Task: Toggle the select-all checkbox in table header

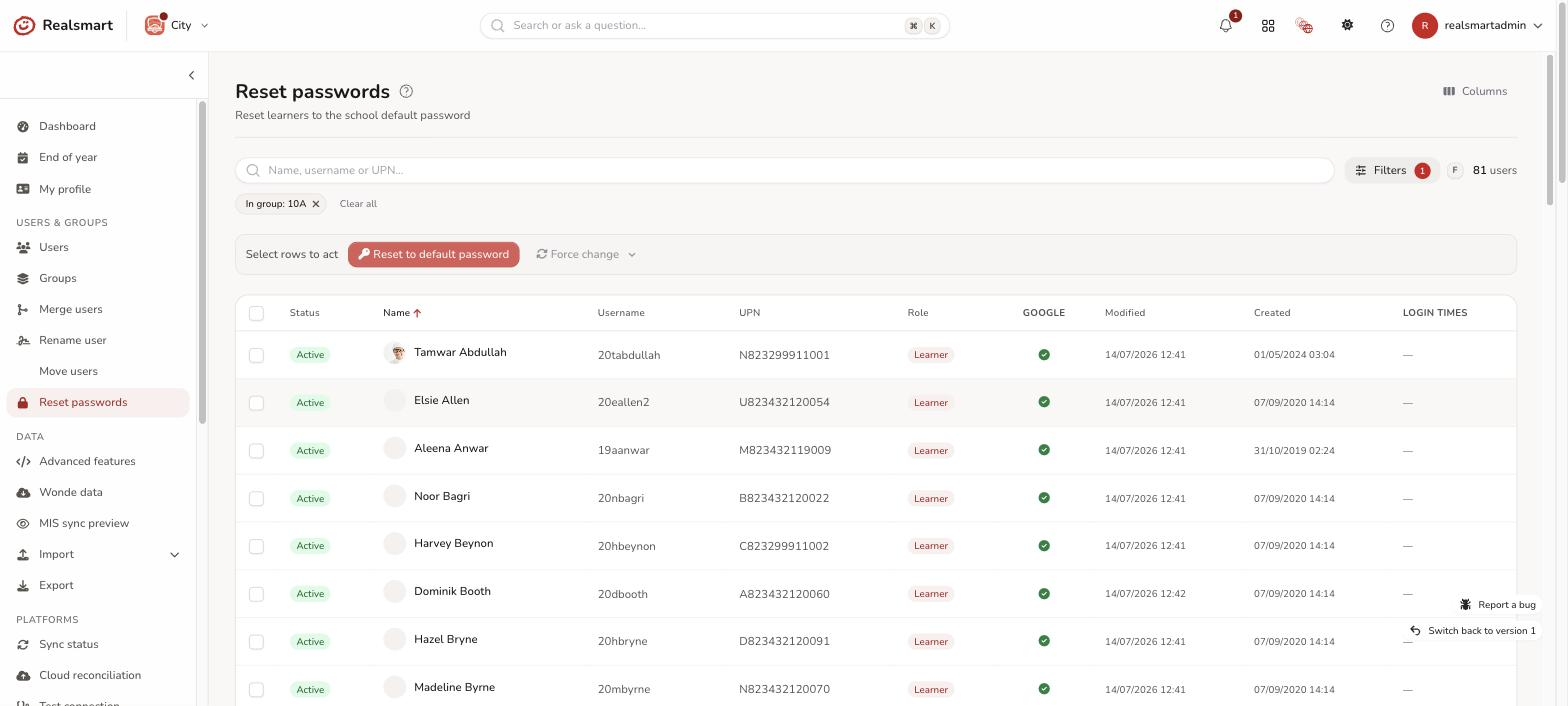Action: pos(256,313)
